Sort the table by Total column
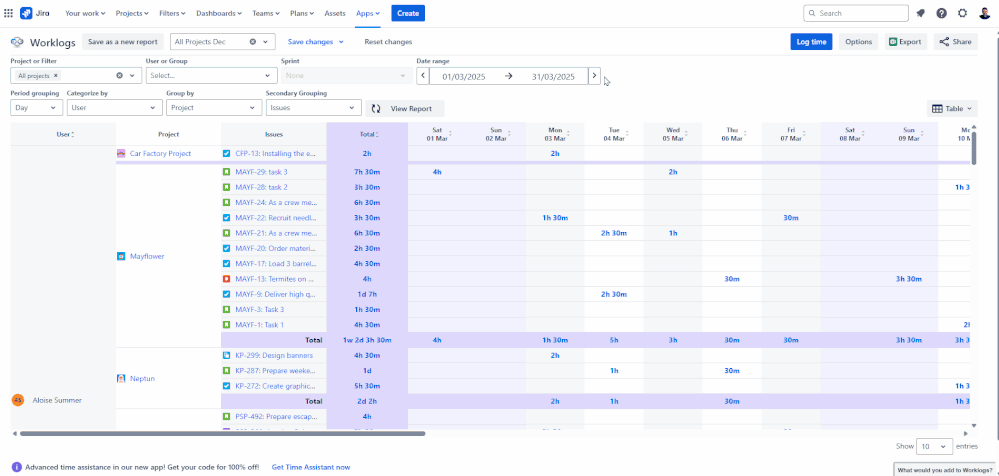Viewport: 999px width, 476px height. [x=367, y=133]
